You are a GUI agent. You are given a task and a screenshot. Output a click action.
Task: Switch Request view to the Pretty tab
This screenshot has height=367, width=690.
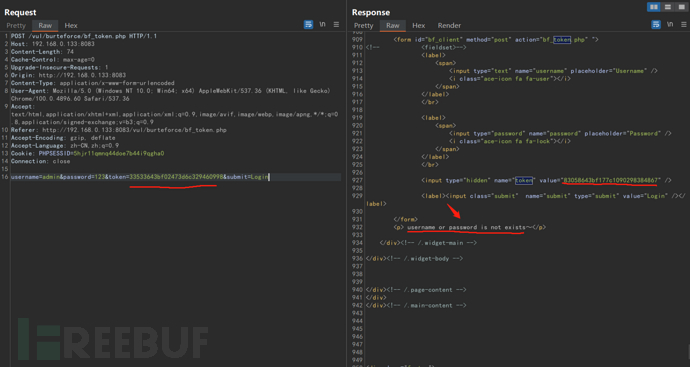point(16,26)
